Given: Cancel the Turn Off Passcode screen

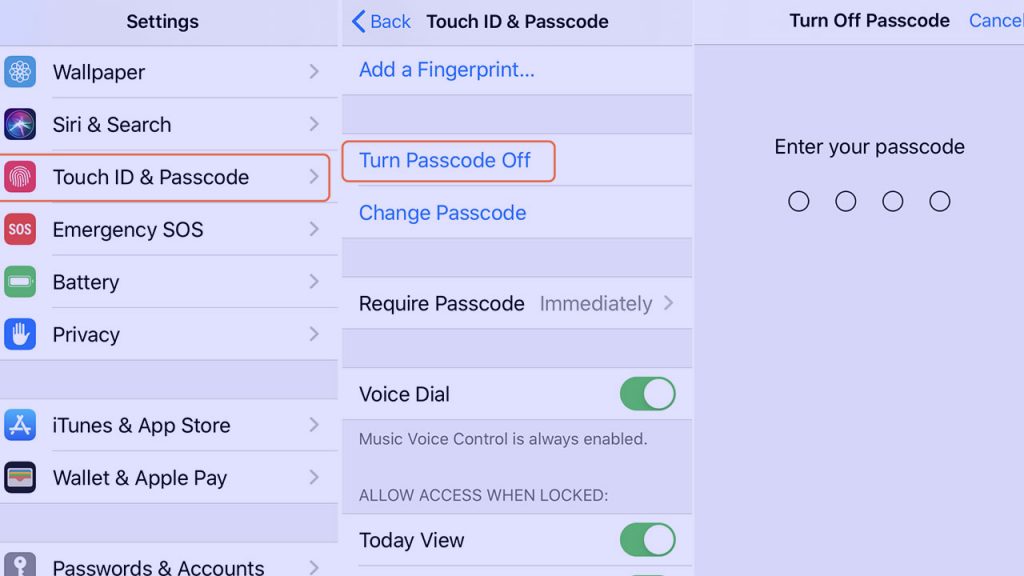Looking at the screenshot, I should pos(995,21).
